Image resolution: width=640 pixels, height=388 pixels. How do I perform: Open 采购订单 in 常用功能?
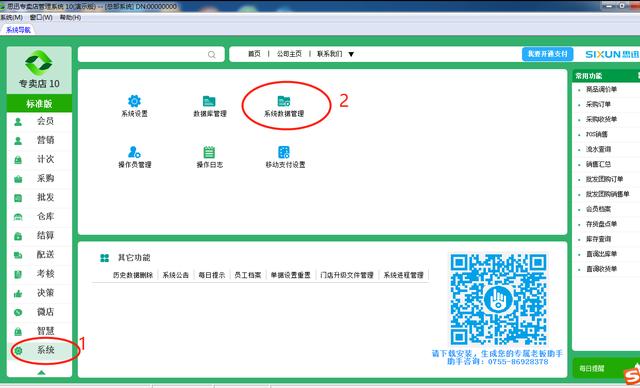click(x=598, y=104)
